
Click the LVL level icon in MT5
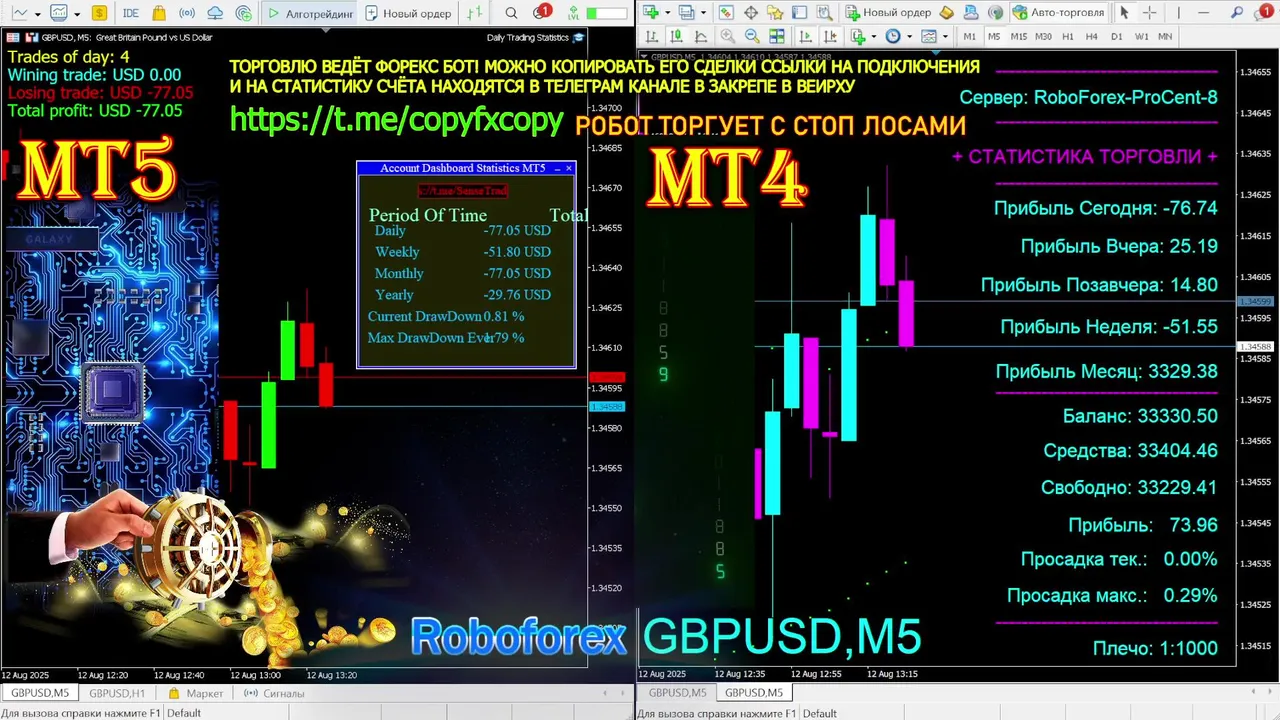[573, 13]
